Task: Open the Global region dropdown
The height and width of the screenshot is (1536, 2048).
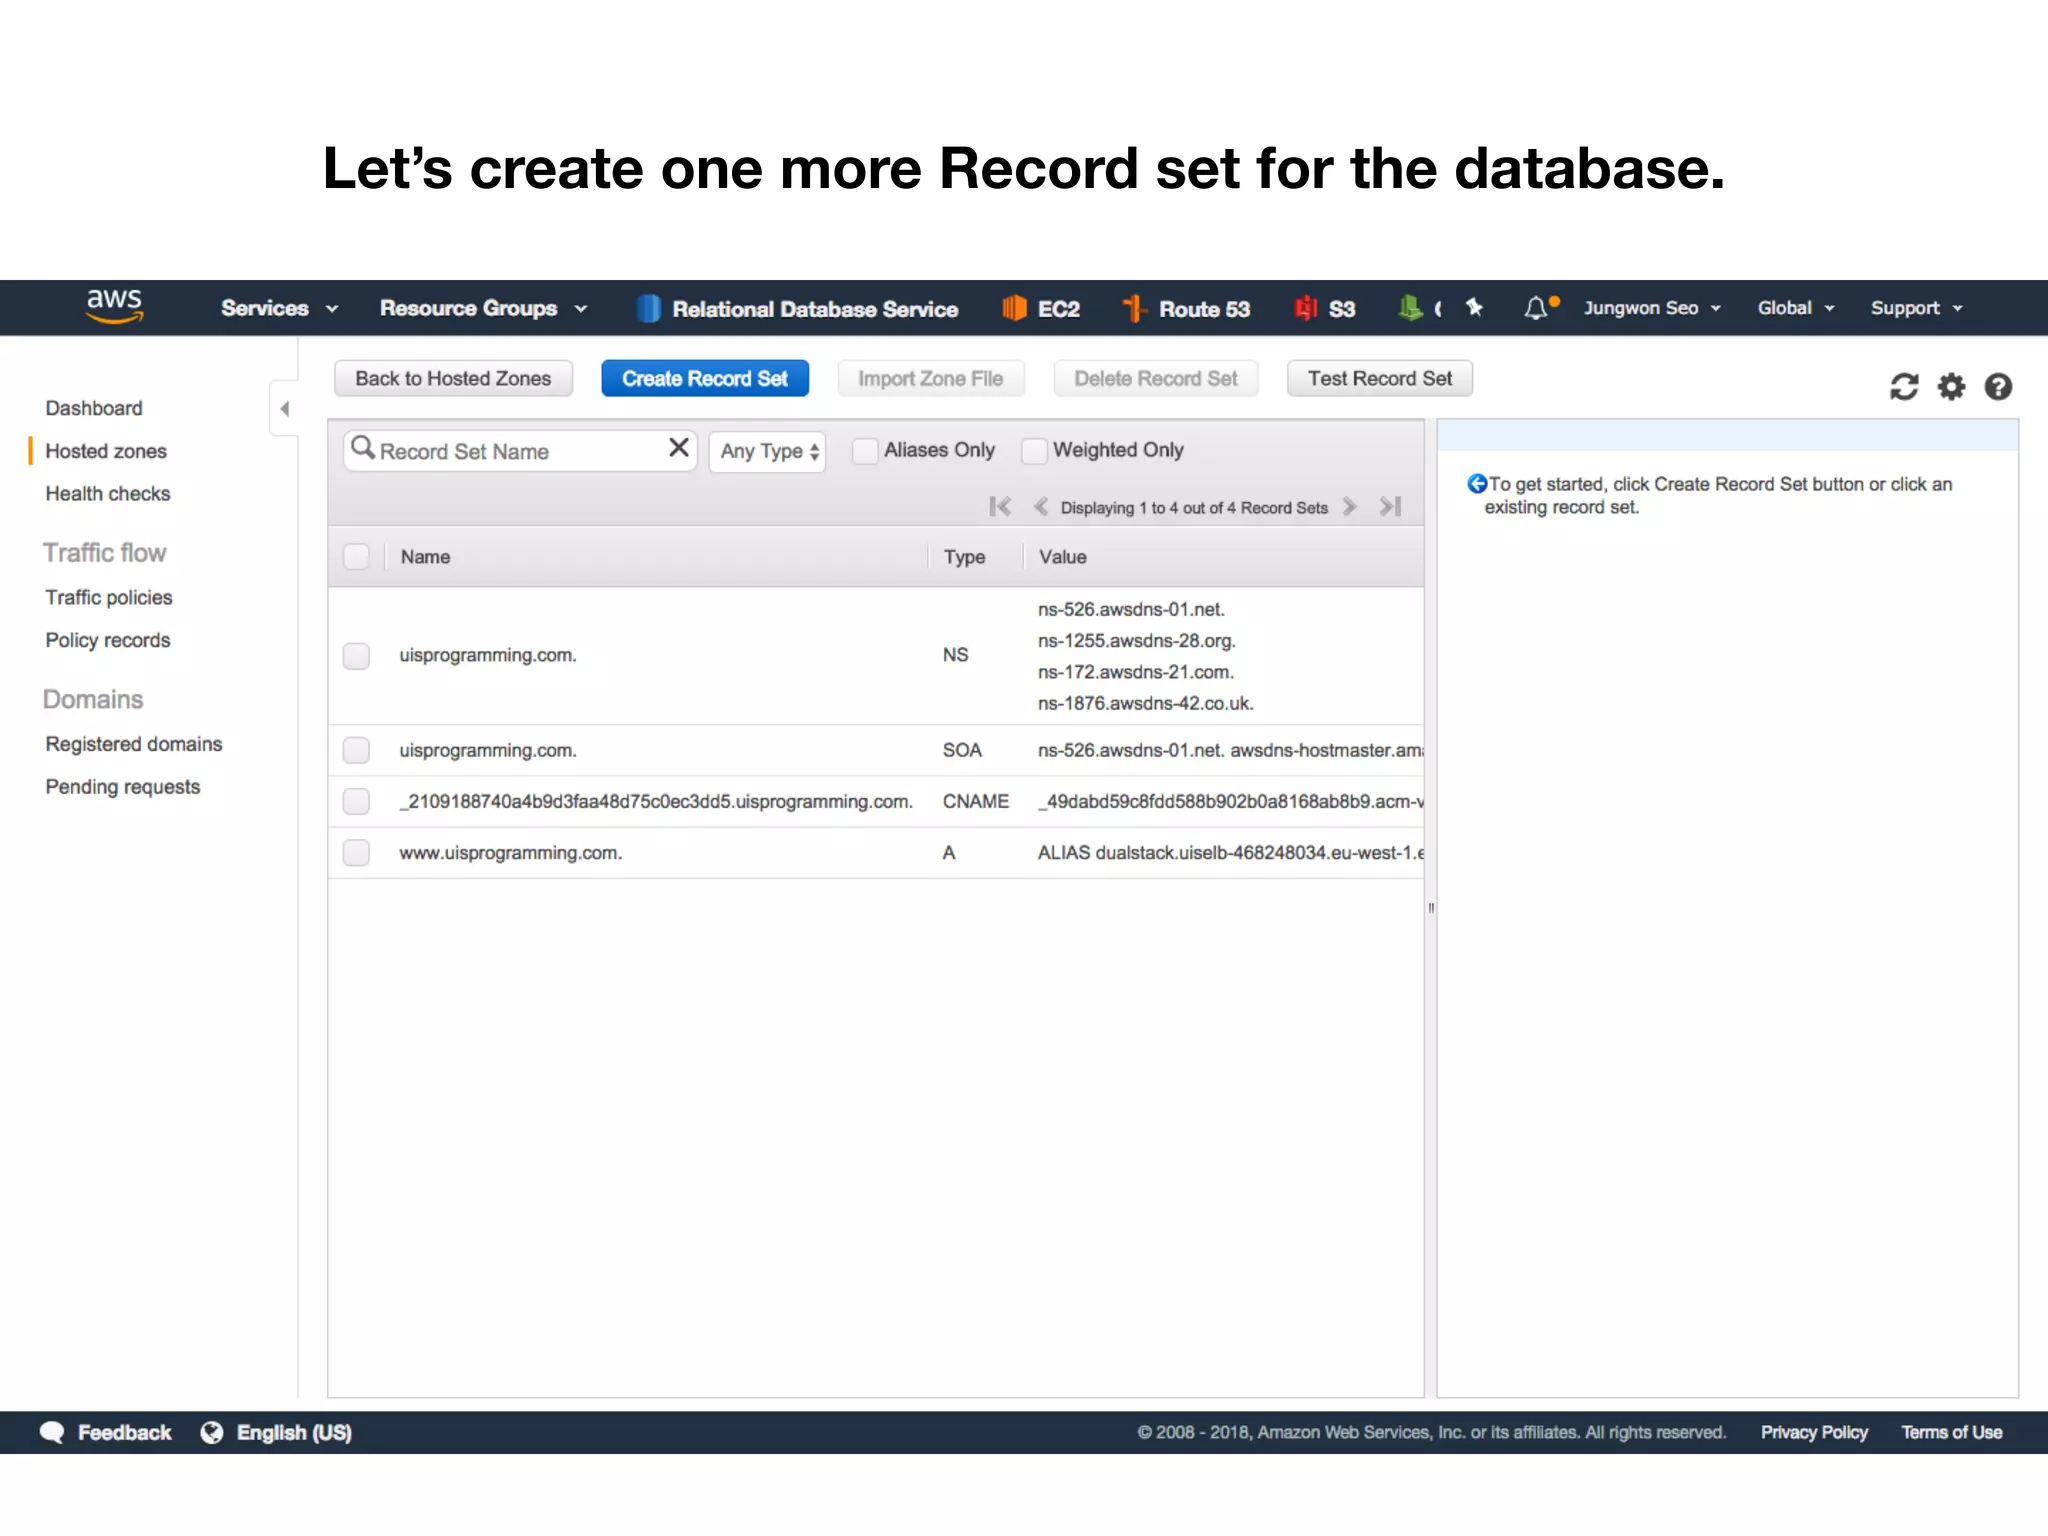Action: 1796,308
